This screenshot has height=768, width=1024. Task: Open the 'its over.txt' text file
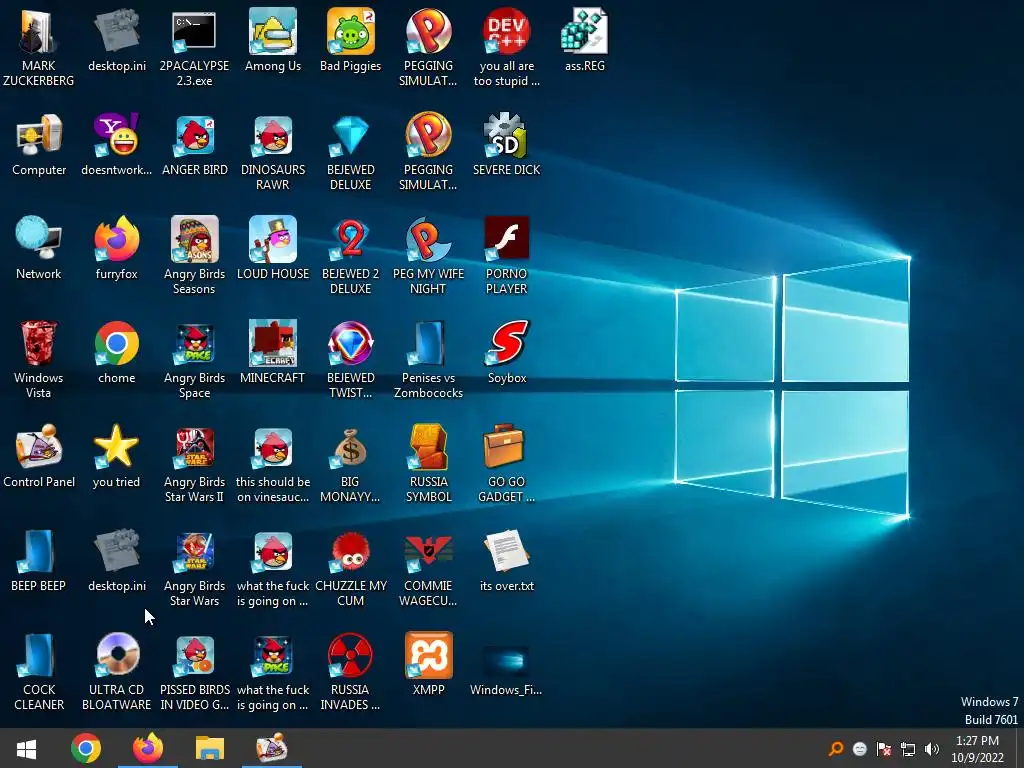tap(507, 560)
